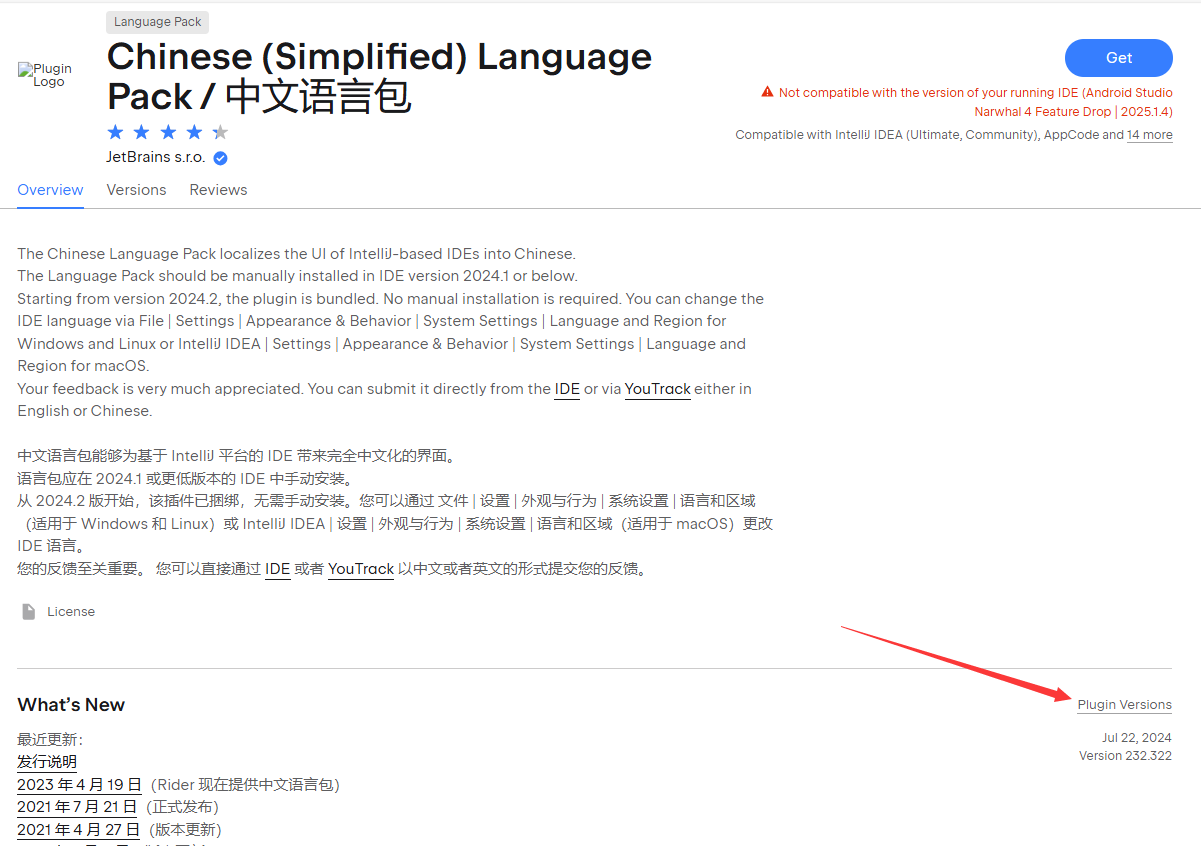1201x846 pixels.
Task: Click the 'Not compatible with the version' warning text
Action: click(x=975, y=102)
